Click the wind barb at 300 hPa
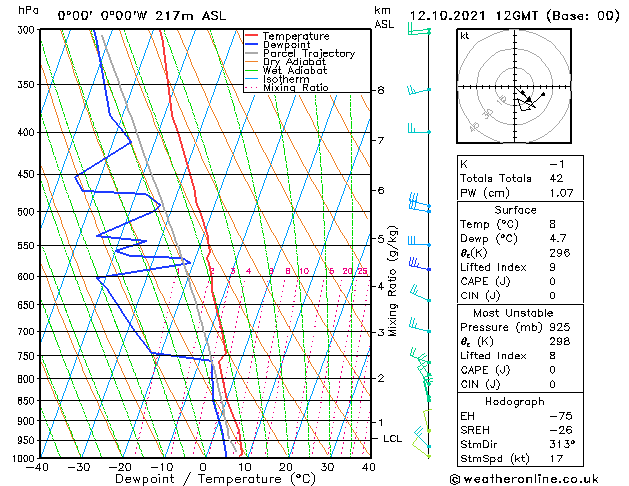The image size is (629, 486). click(419, 30)
